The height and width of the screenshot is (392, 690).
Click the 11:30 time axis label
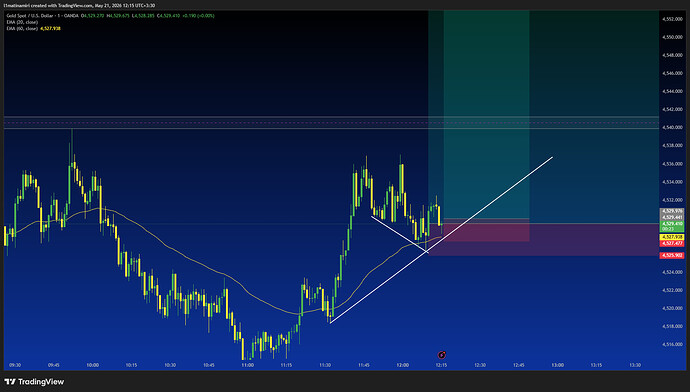click(x=325, y=365)
